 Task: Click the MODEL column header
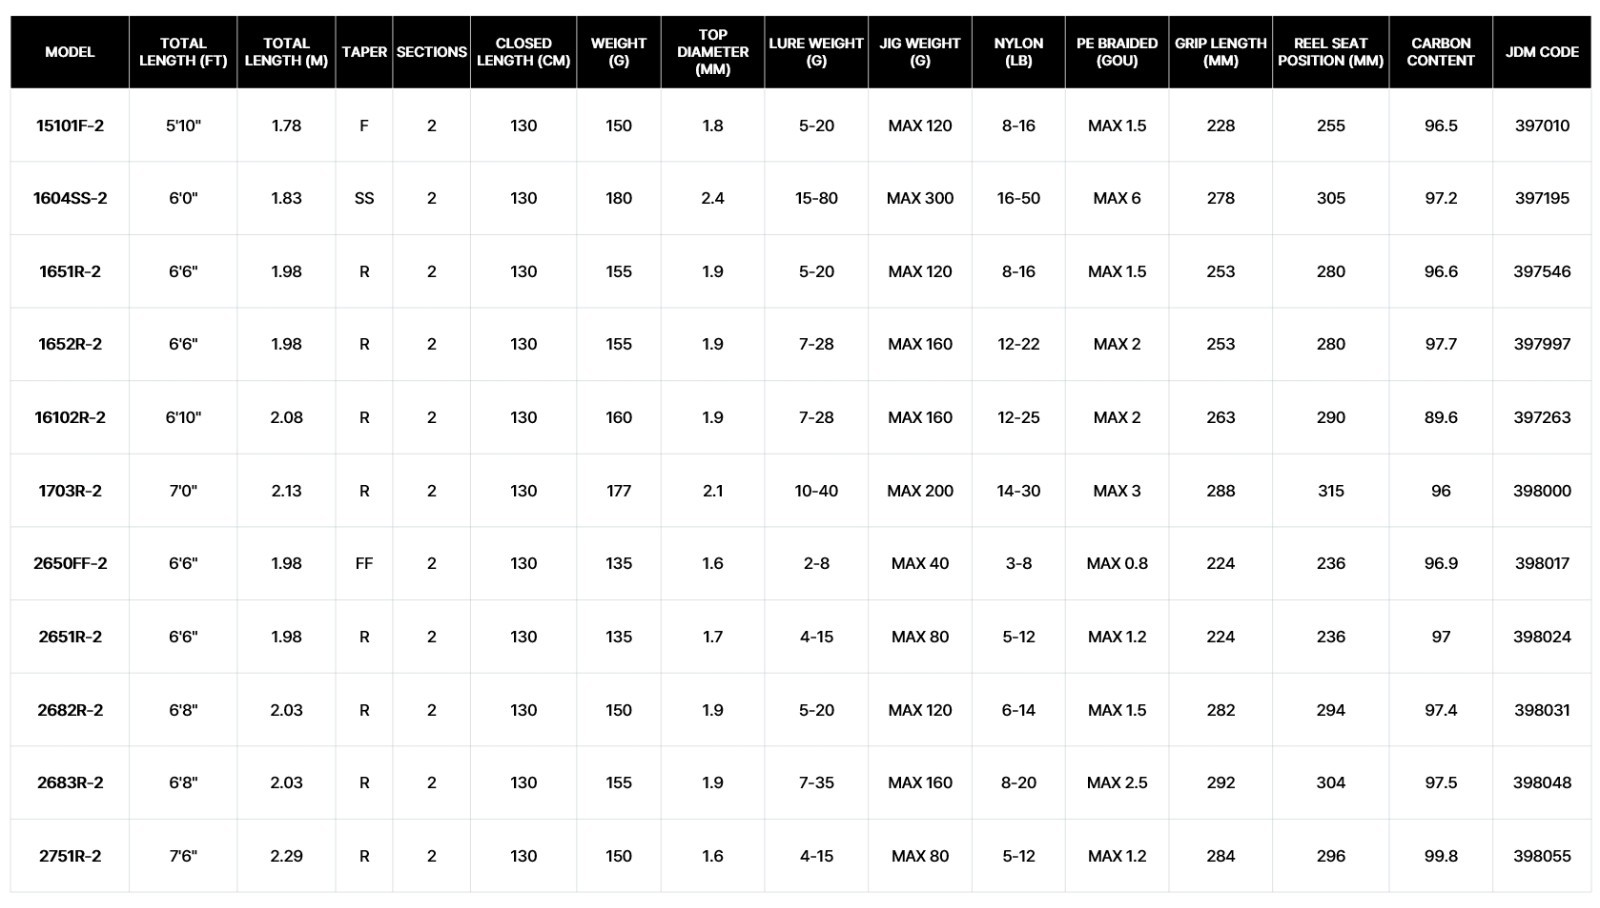(70, 52)
